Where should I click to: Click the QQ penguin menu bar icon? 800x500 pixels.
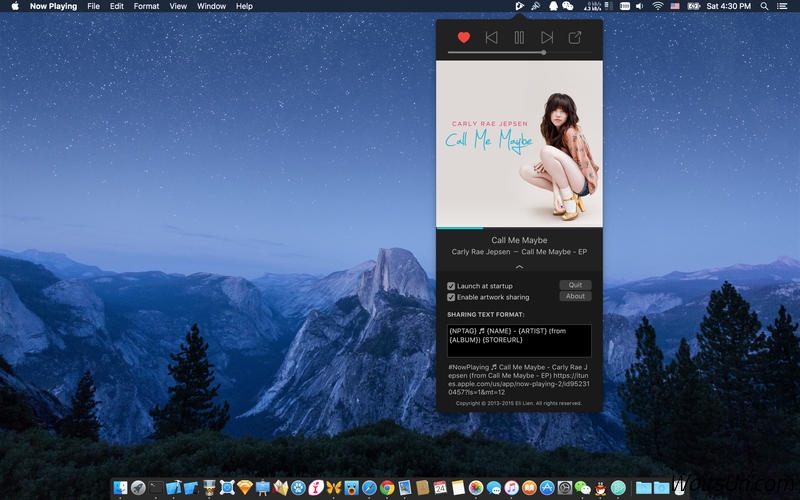[x=553, y=6]
